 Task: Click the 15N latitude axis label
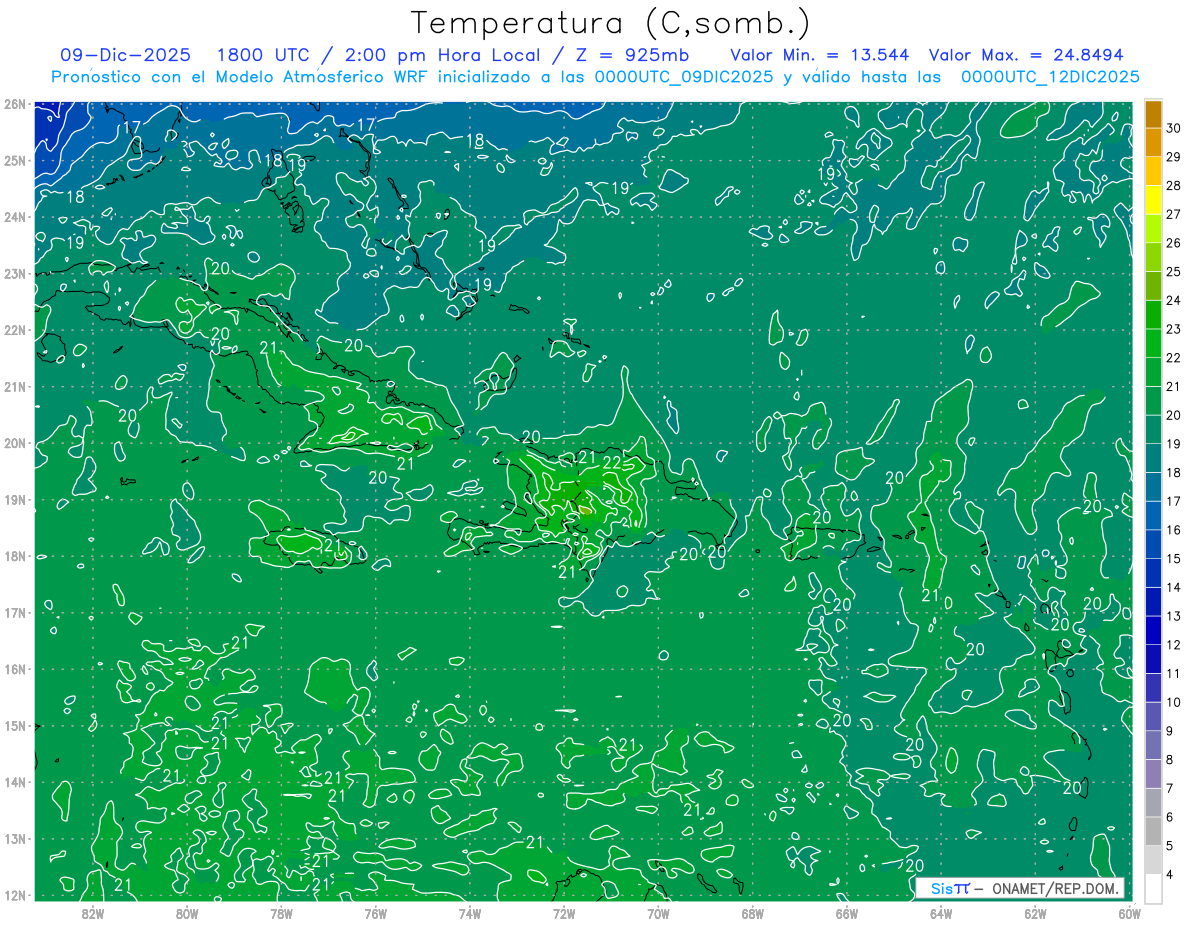(x=15, y=725)
